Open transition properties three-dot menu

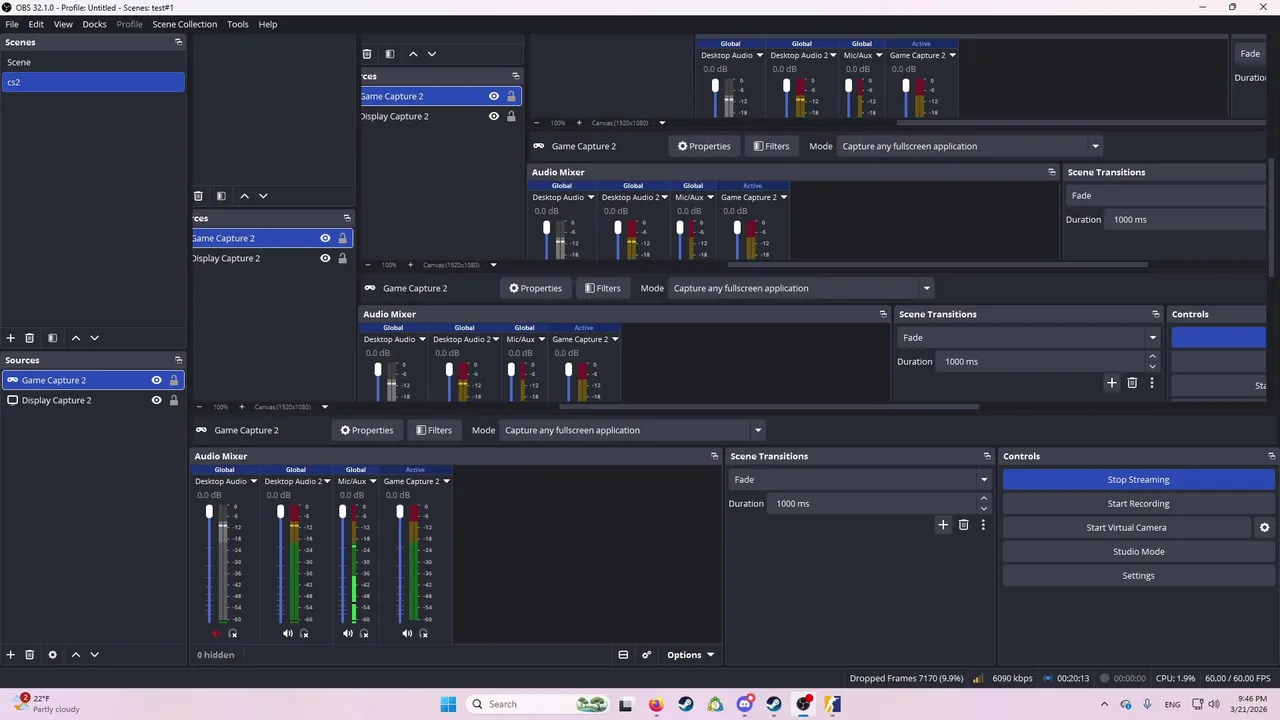983,525
